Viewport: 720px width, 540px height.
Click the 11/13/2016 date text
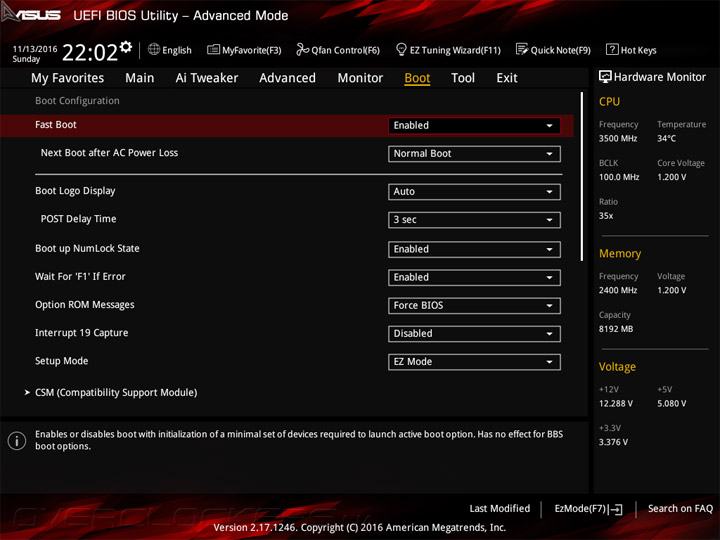(x=35, y=49)
